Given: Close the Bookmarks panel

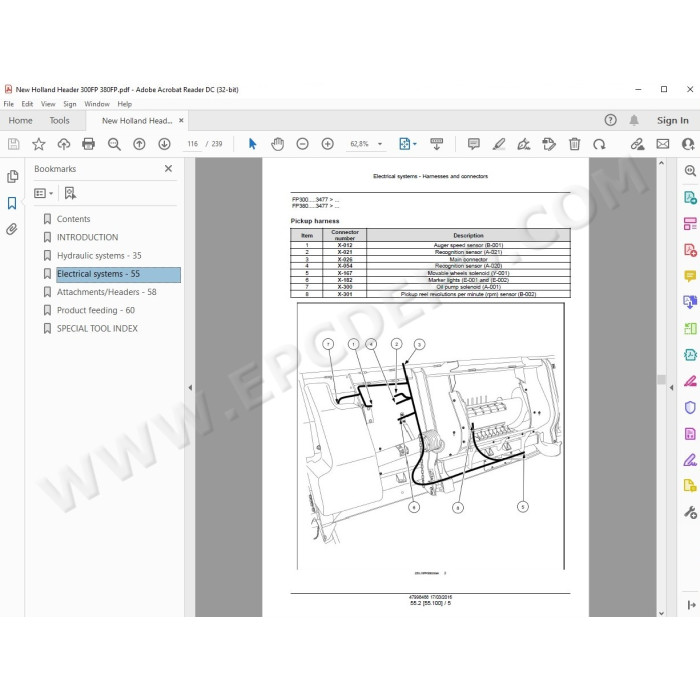Looking at the screenshot, I should click(x=168, y=168).
